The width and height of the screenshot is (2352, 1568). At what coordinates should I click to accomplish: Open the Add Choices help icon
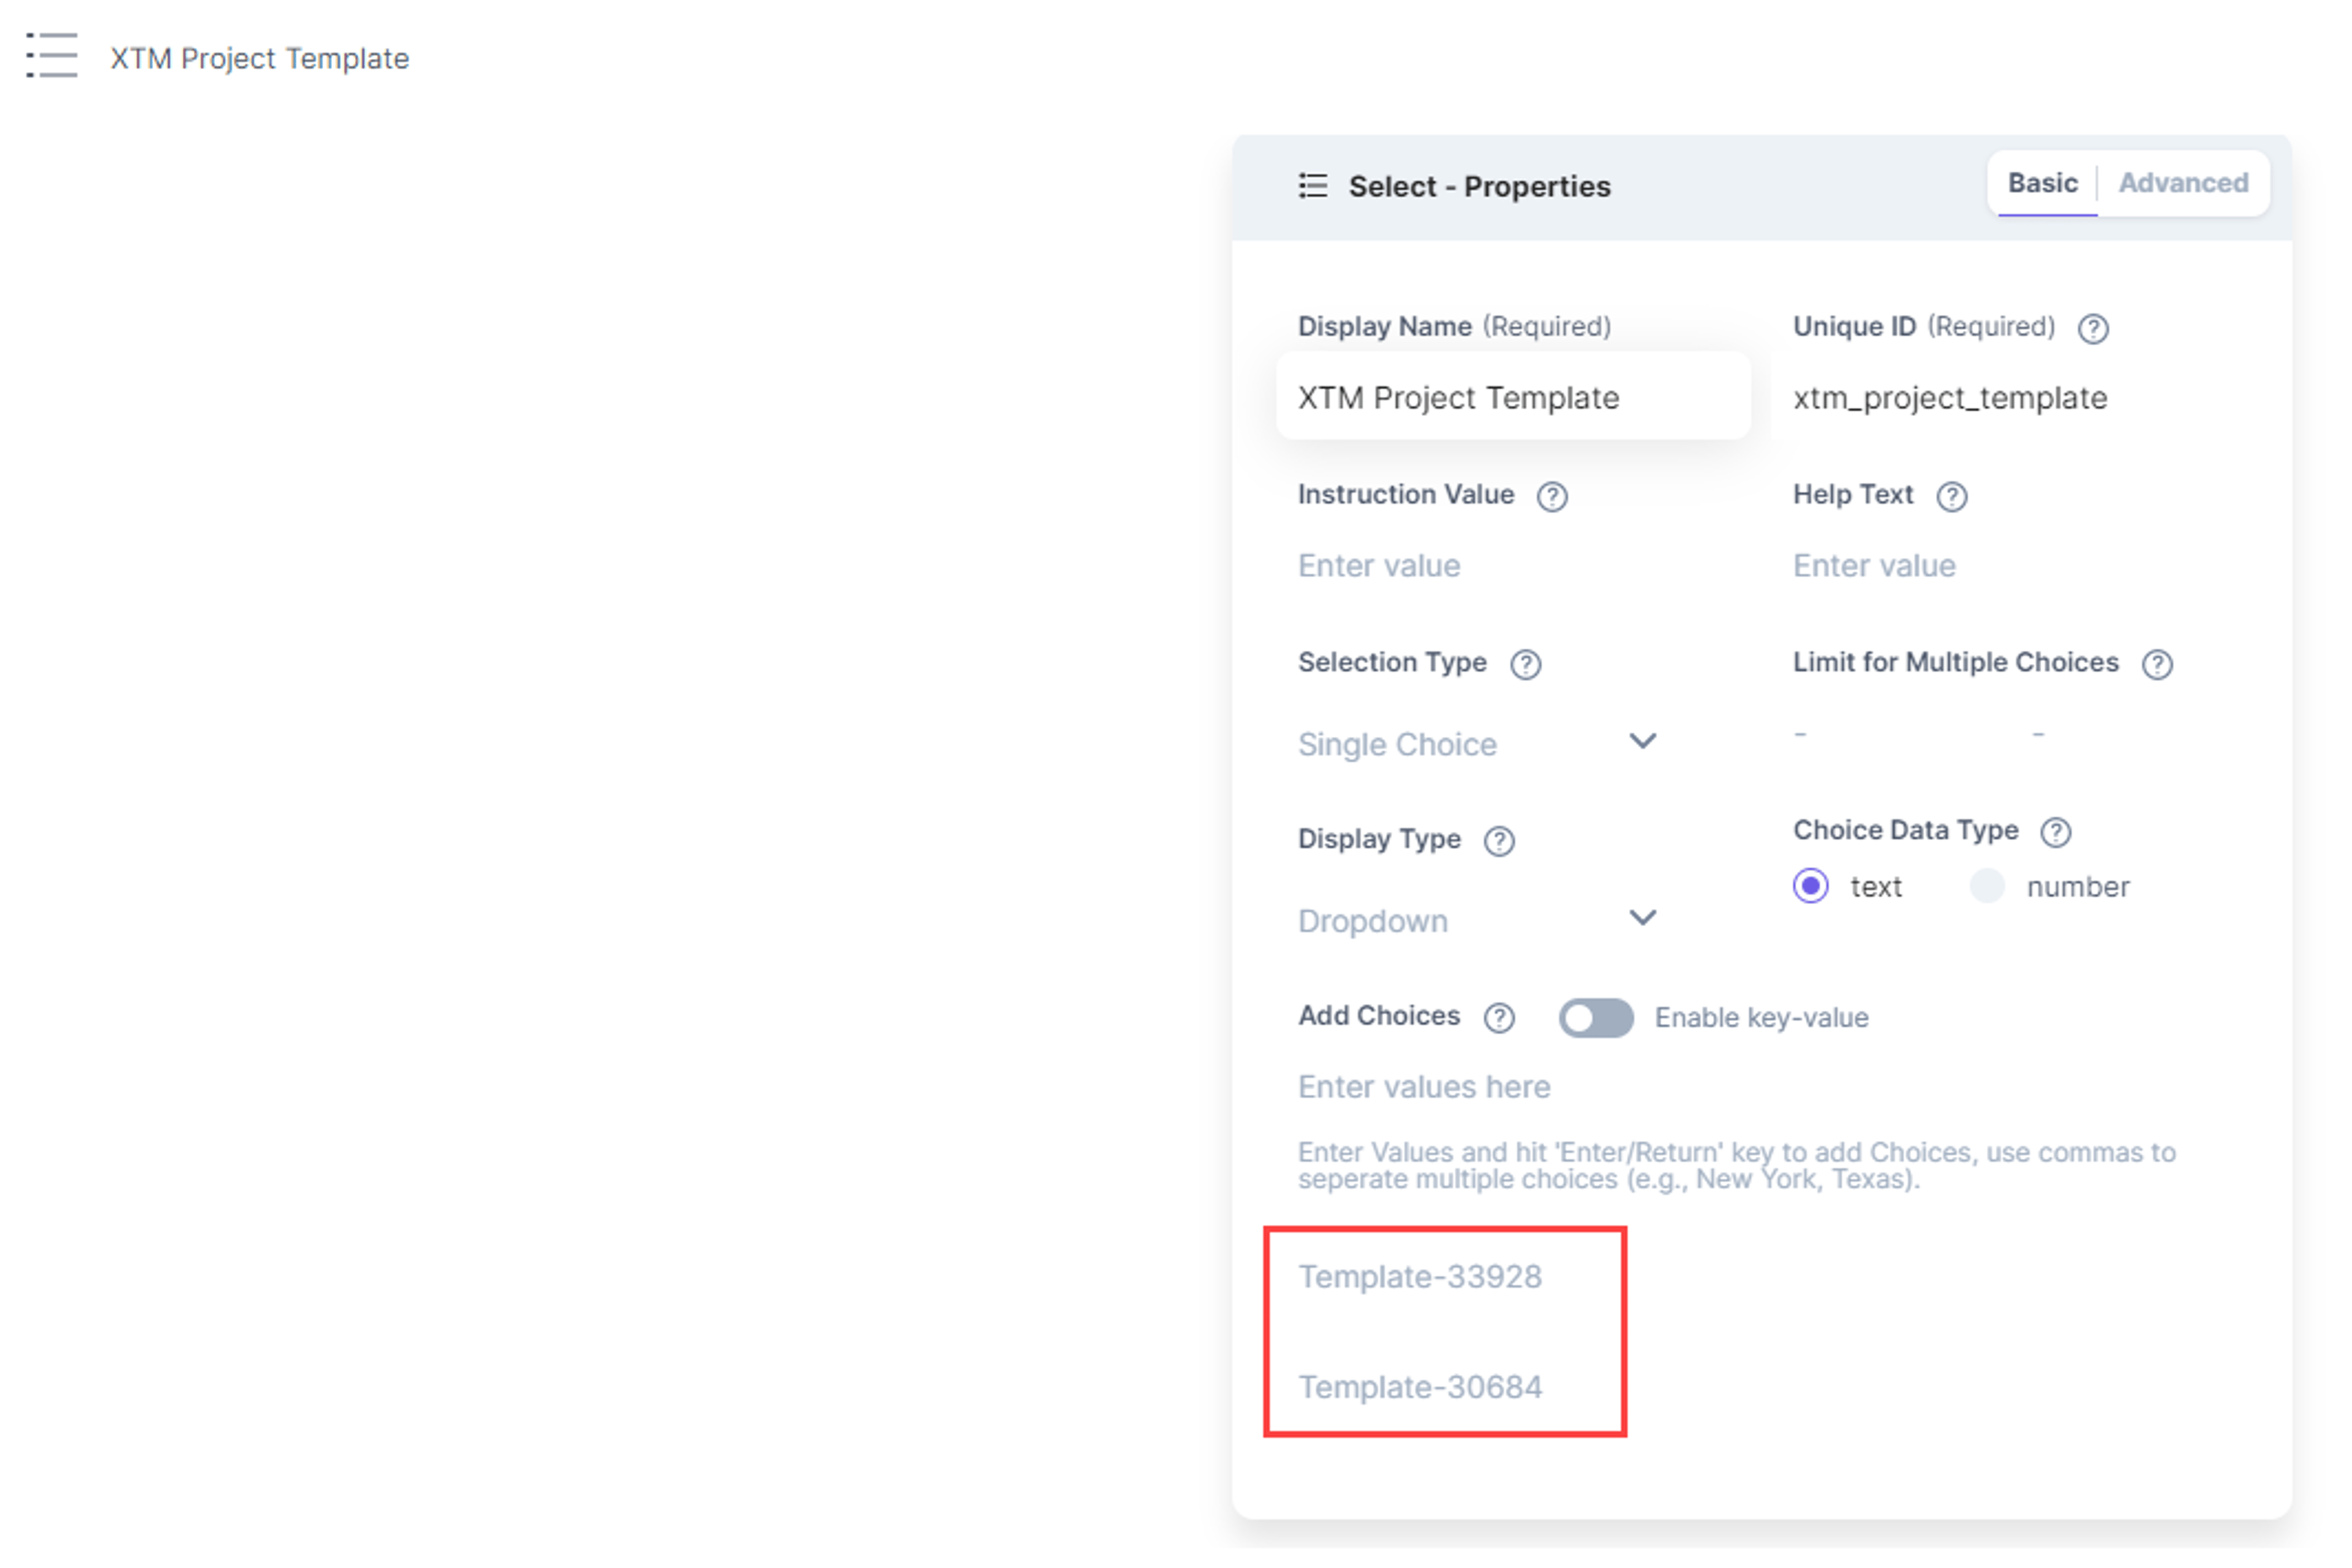coord(1499,1019)
